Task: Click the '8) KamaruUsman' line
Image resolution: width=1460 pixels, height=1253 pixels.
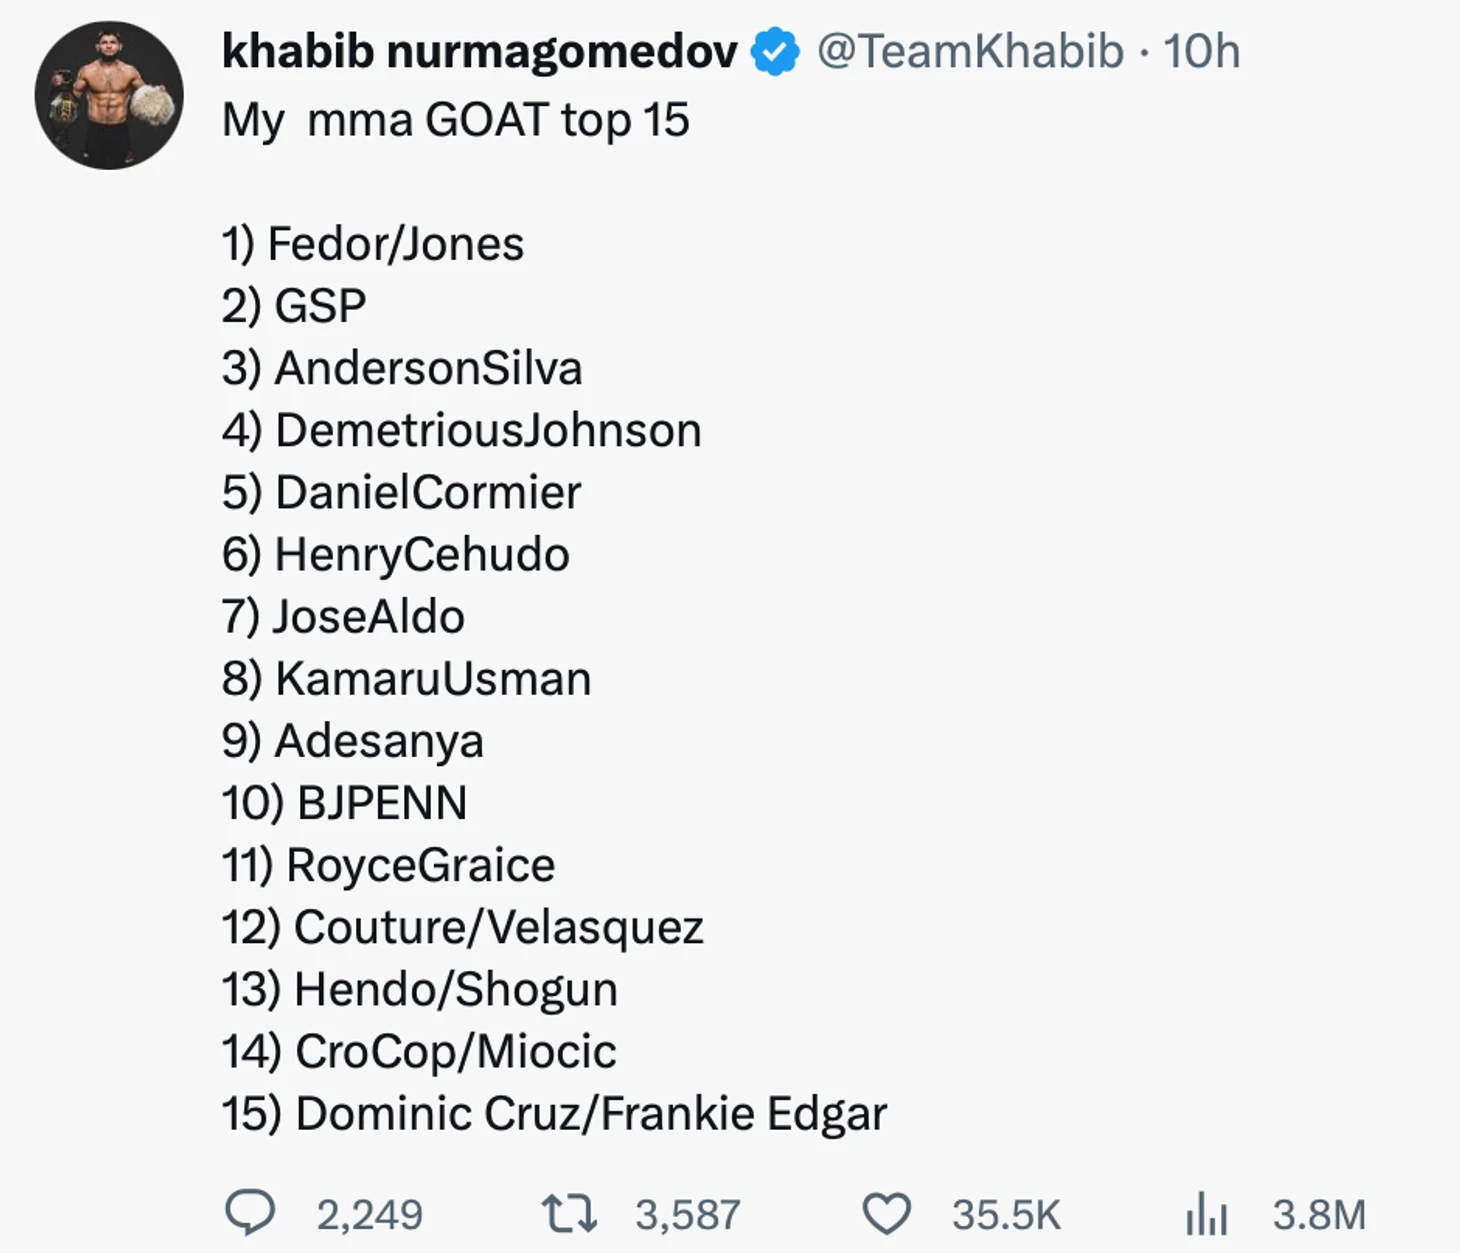Action: (406, 679)
